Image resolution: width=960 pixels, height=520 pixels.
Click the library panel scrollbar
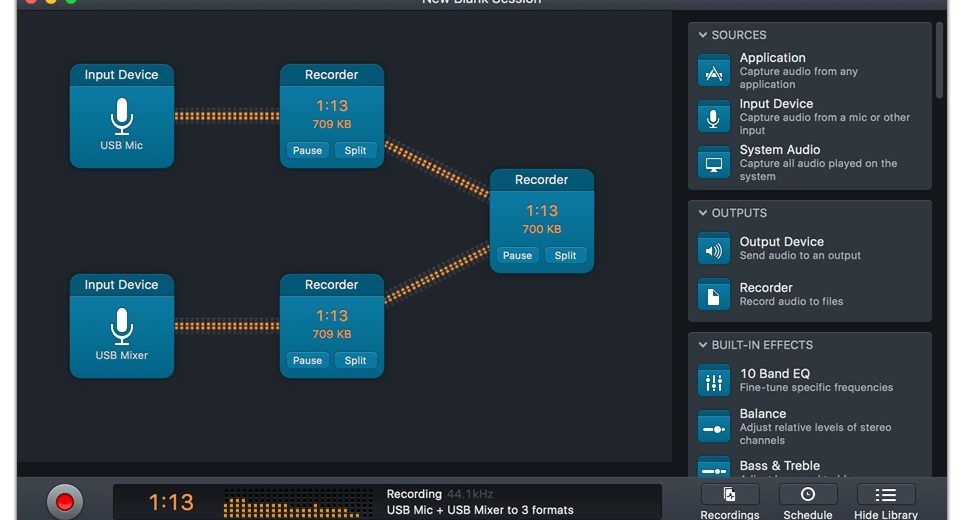tap(940, 60)
